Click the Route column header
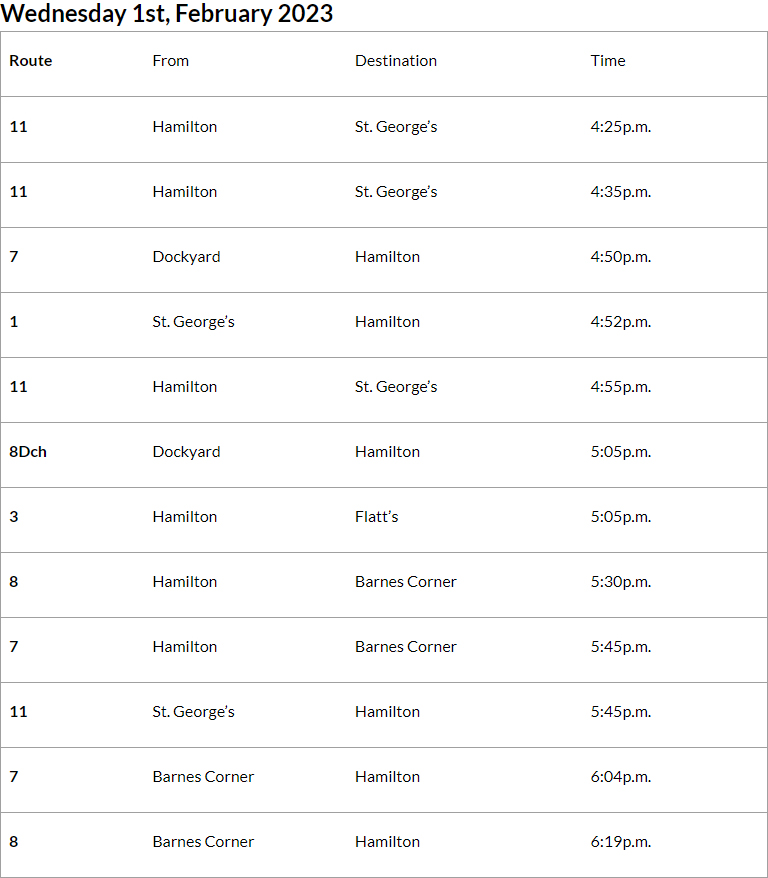Image resolution: width=768 pixels, height=878 pixels. click(31, 61)
